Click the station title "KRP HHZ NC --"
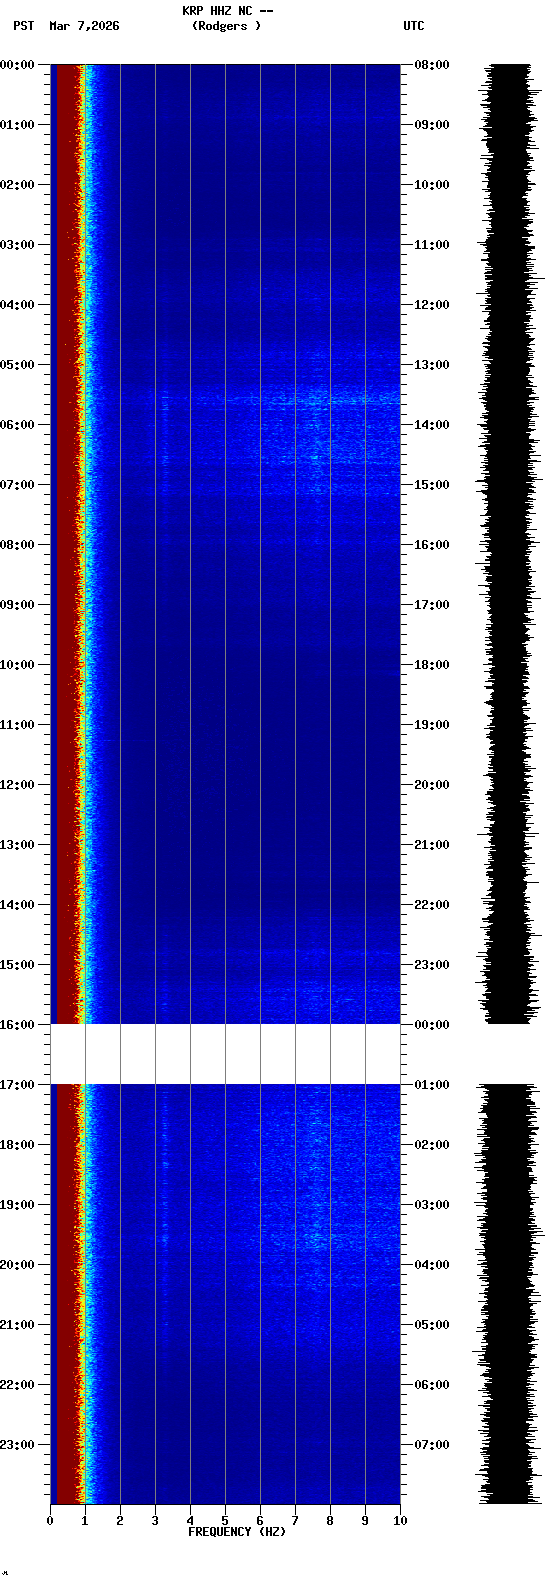Image resolution: width=552 pixels, height=1584 pixels. (227, 11)
